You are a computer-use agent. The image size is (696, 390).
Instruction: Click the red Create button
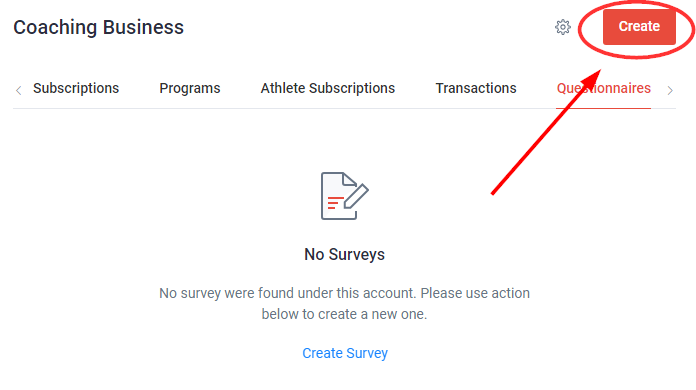639,27
